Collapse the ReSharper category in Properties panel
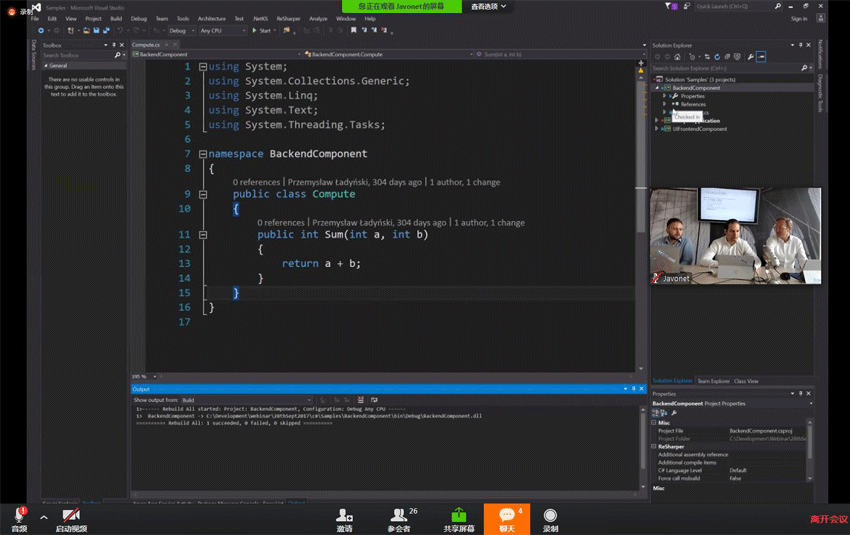The image size is (850, 535). click(654, 447)
